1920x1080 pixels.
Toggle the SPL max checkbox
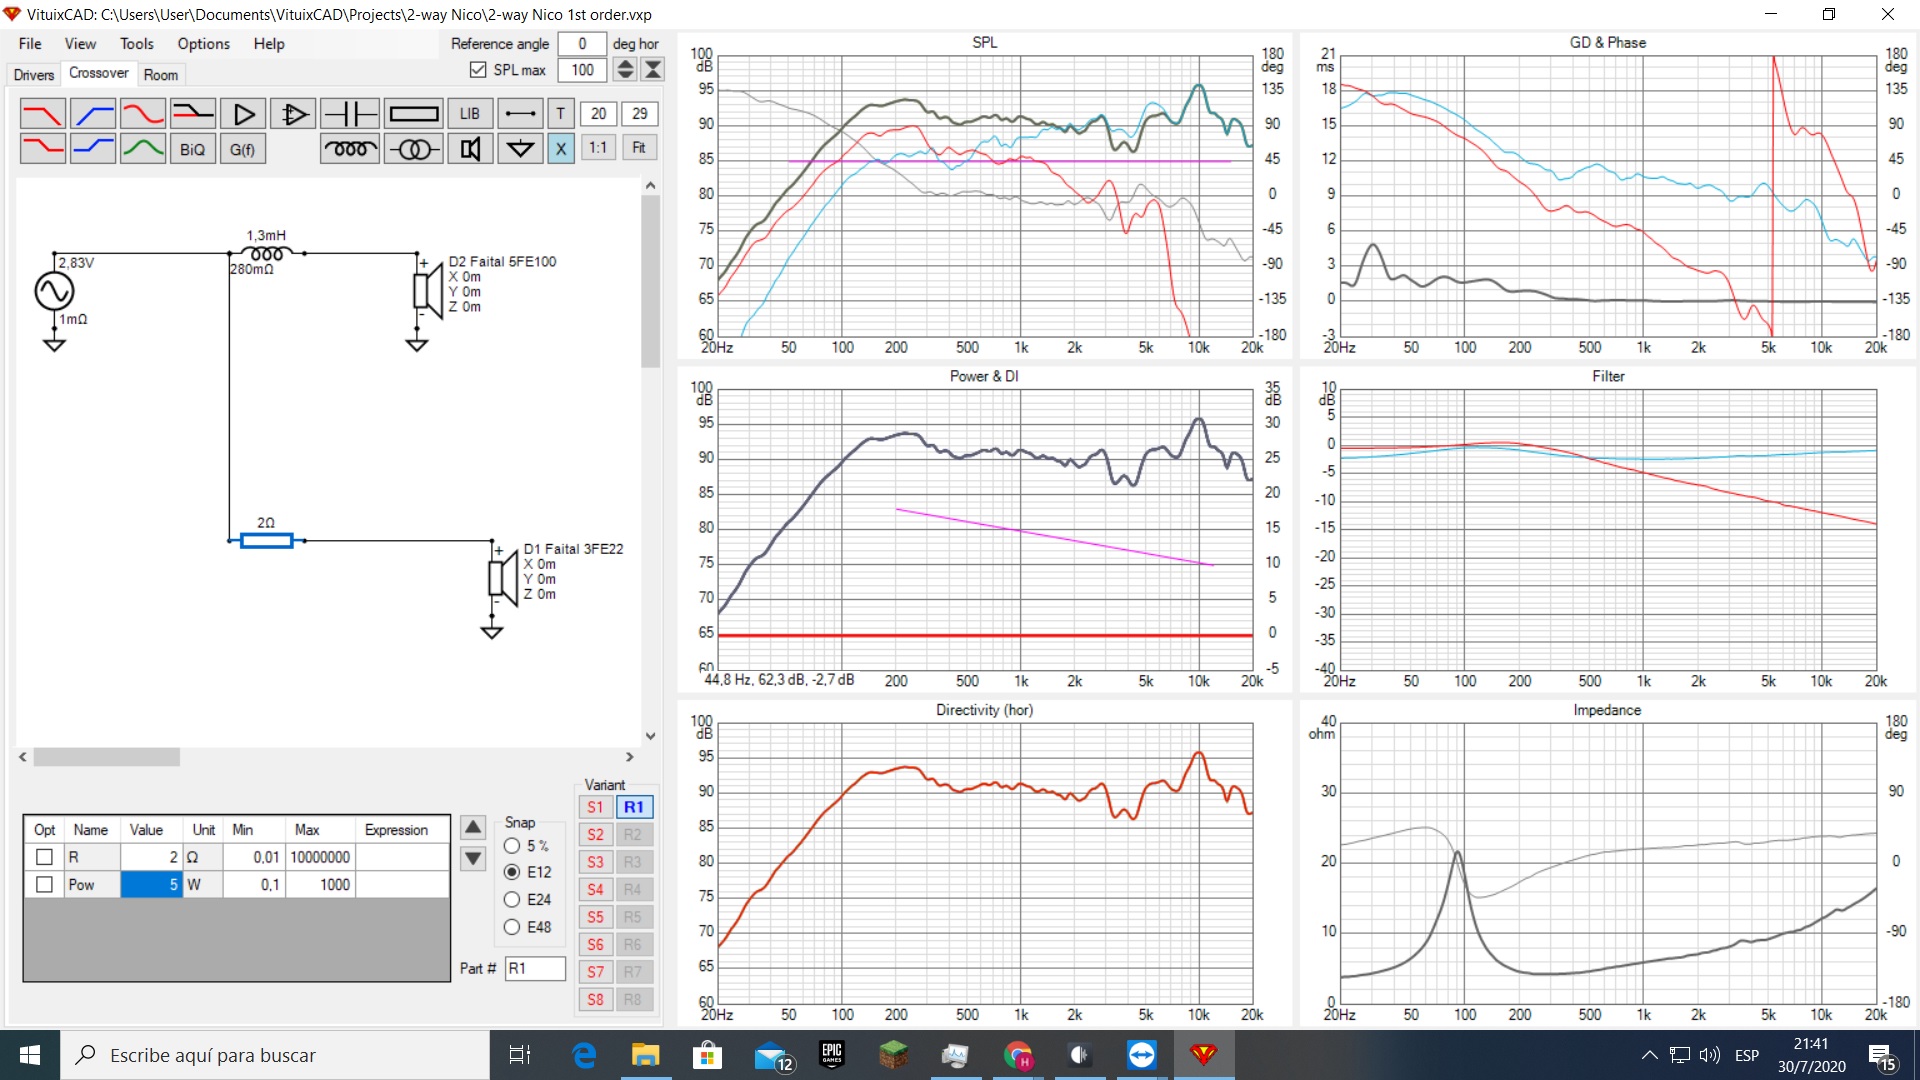(x=478, y=70)
